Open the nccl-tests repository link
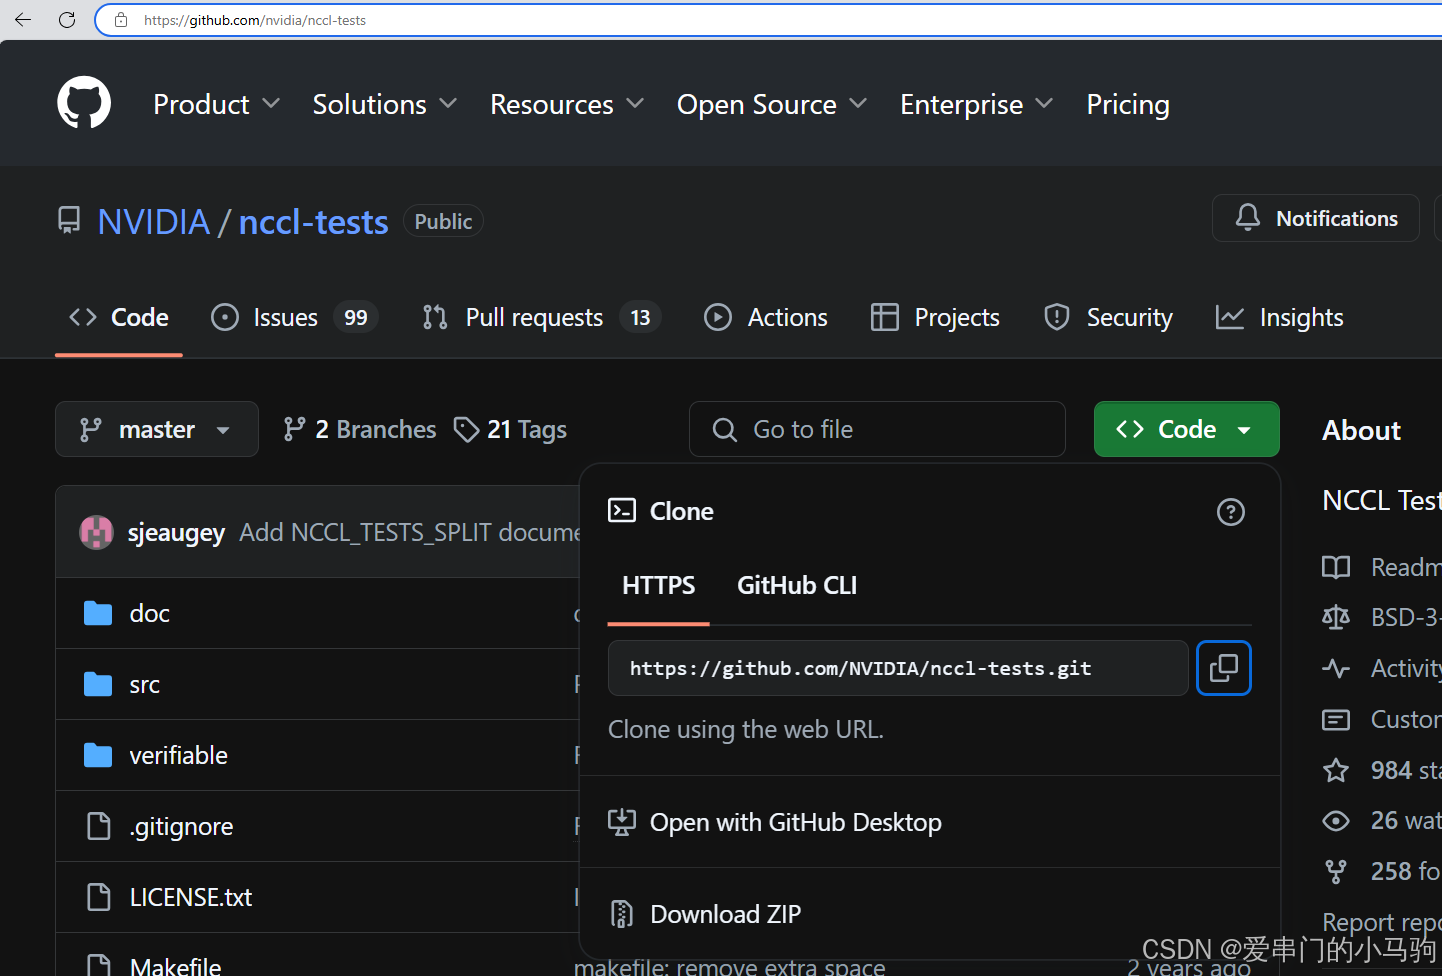1442x976 pixels. pos(313,222)
